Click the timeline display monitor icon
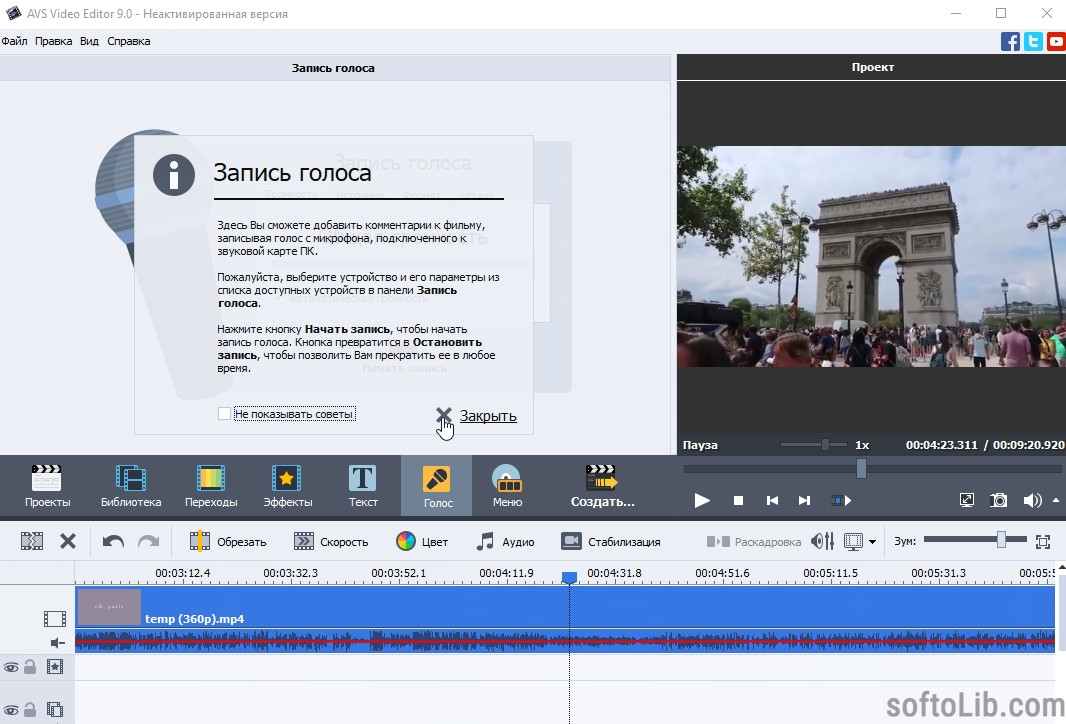 853,541
